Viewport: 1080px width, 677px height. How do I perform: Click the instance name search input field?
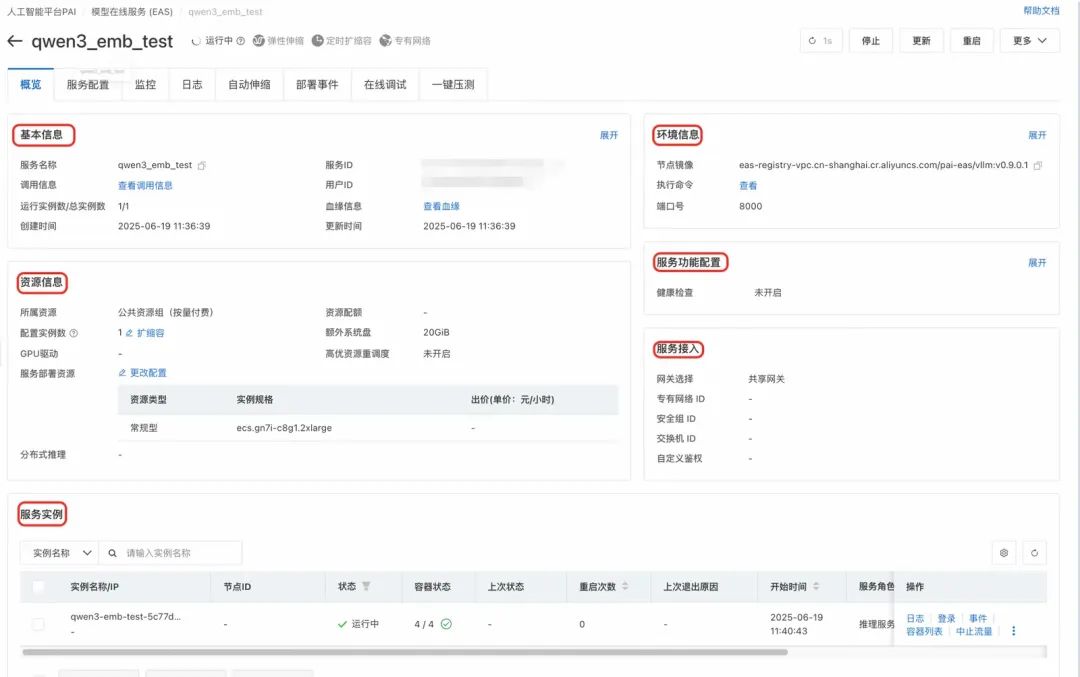(x=170, y=552)
